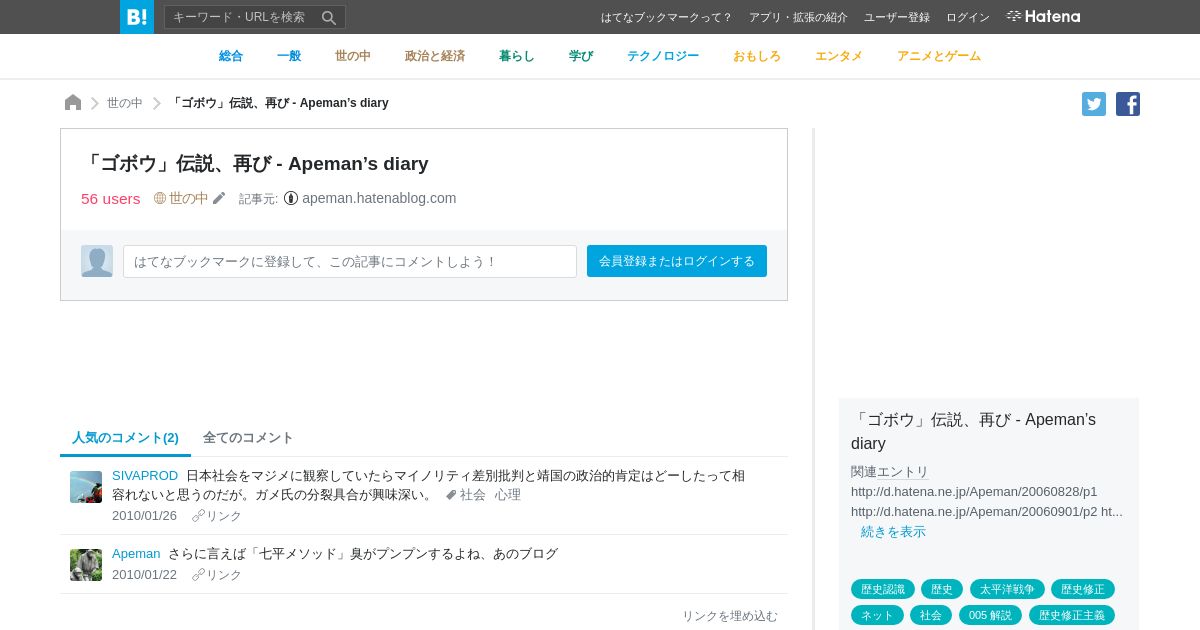
Task: Click the 歴史 tag pill
Action: (x=942, y=589)
